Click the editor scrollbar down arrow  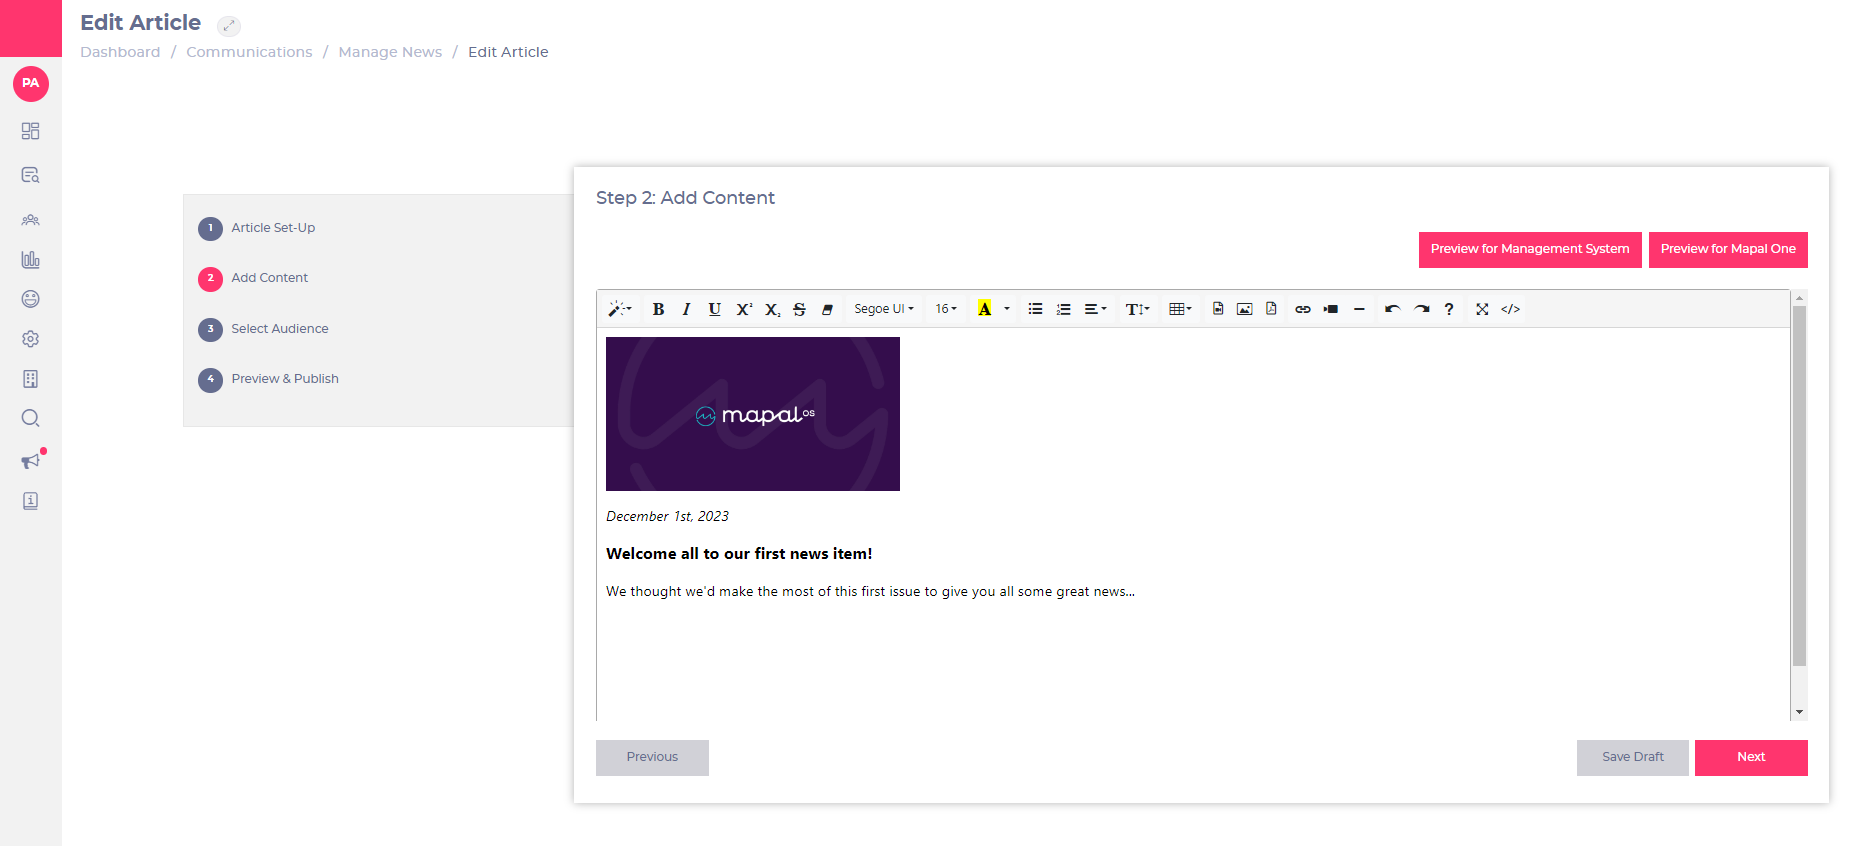[1799, 713]
